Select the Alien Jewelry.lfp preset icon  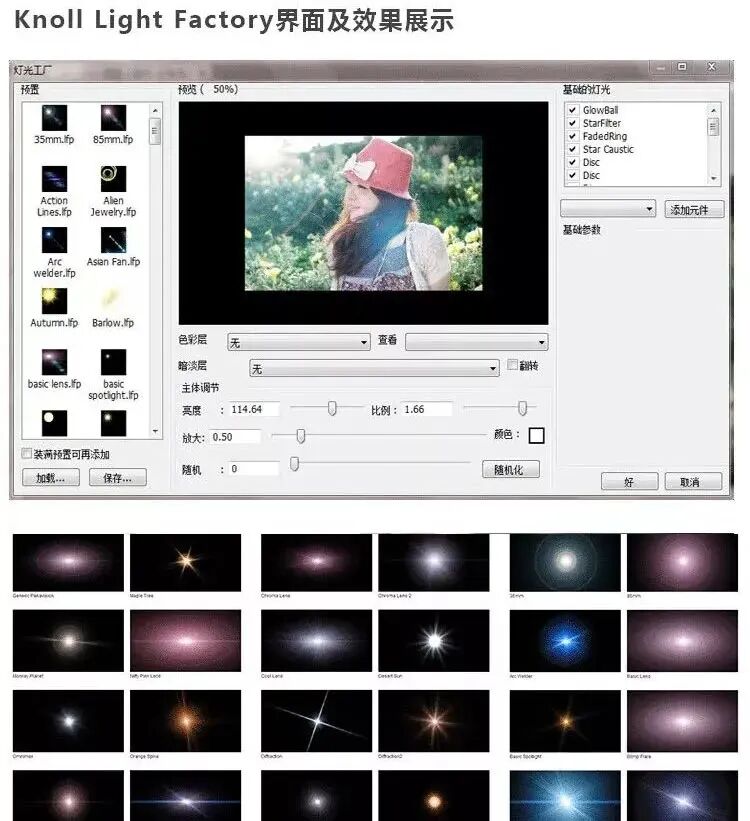(113, 179)
